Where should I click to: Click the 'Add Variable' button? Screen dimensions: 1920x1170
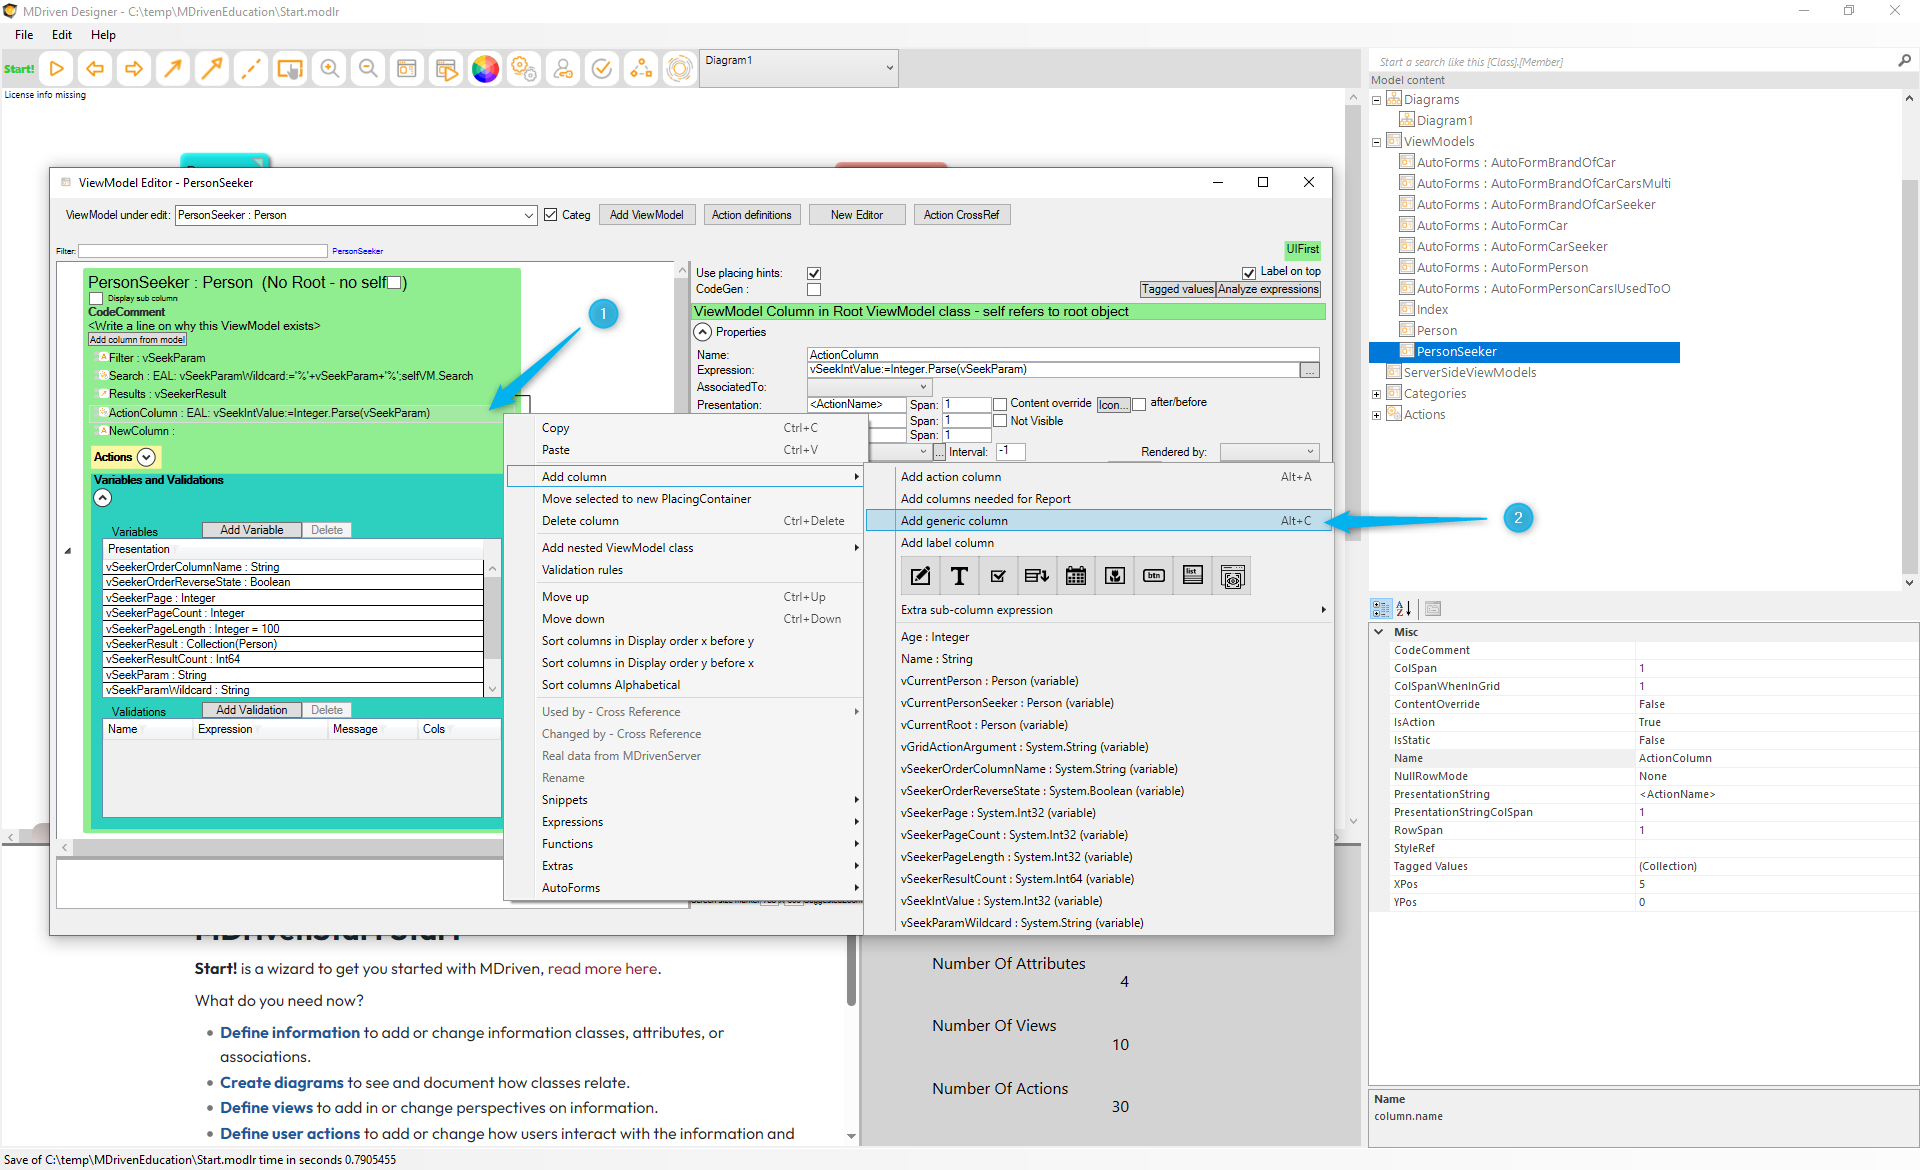(251, 530)
